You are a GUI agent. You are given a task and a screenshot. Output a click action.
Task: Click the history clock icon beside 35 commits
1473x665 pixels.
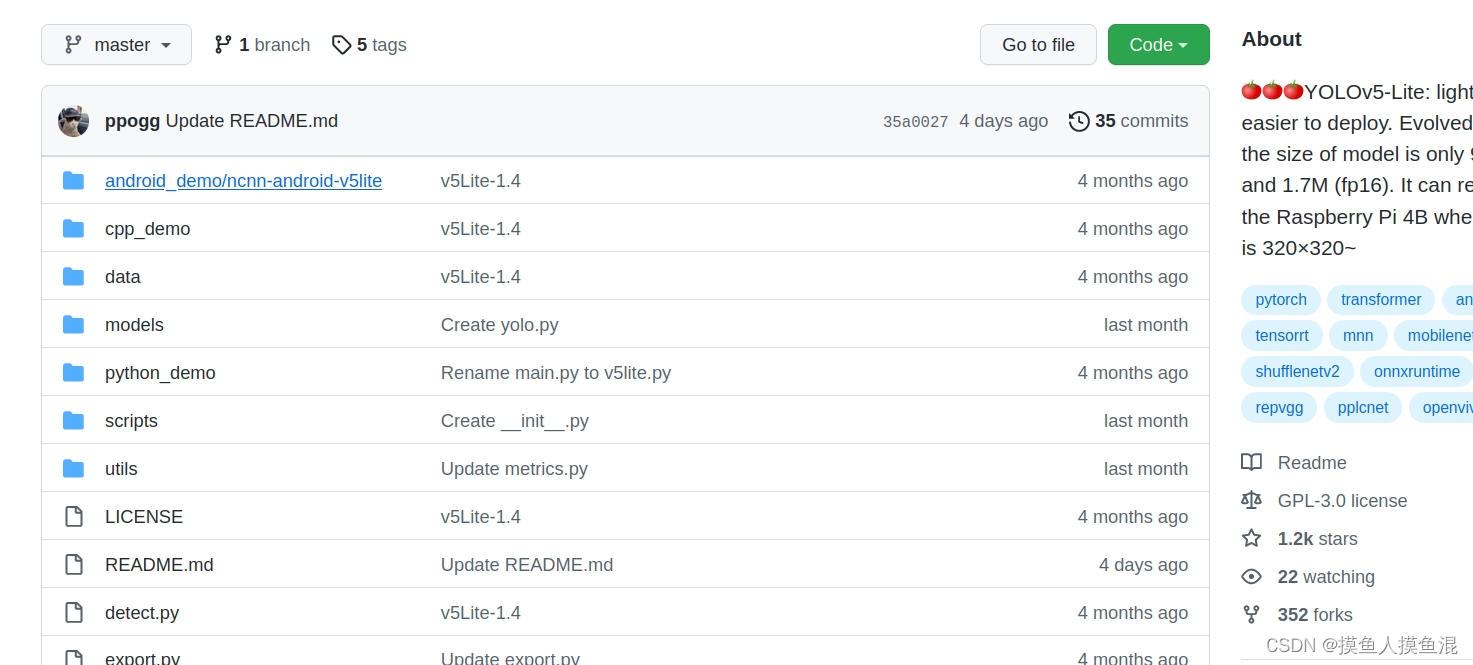1079,121
